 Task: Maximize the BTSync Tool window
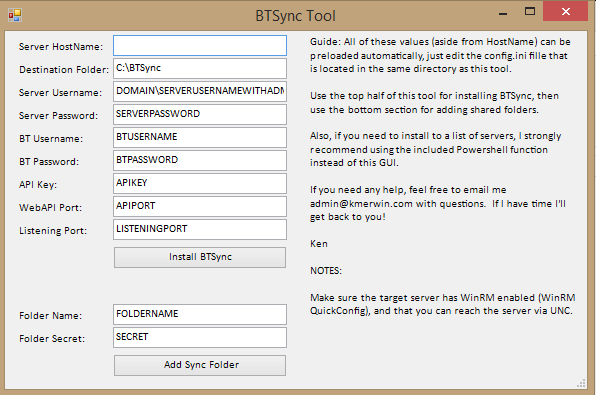point(530,11)
